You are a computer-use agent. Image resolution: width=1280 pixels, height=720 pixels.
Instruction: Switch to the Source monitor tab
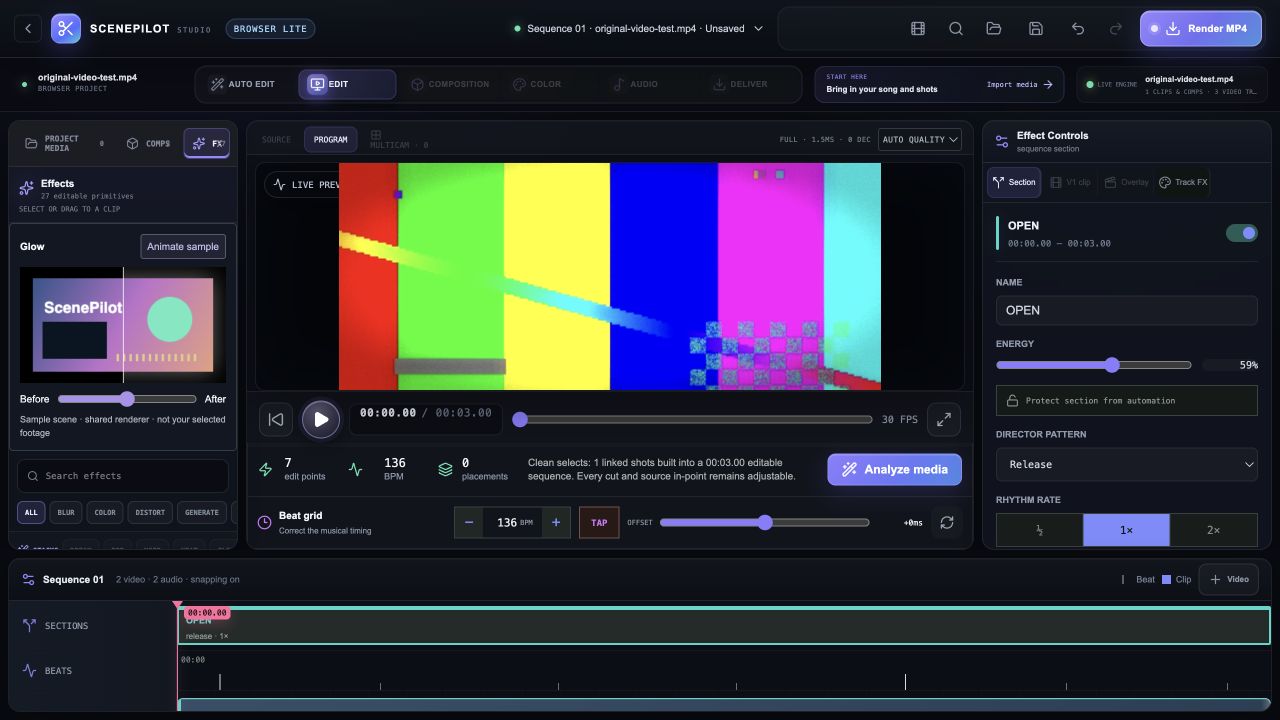click(276, 140)
